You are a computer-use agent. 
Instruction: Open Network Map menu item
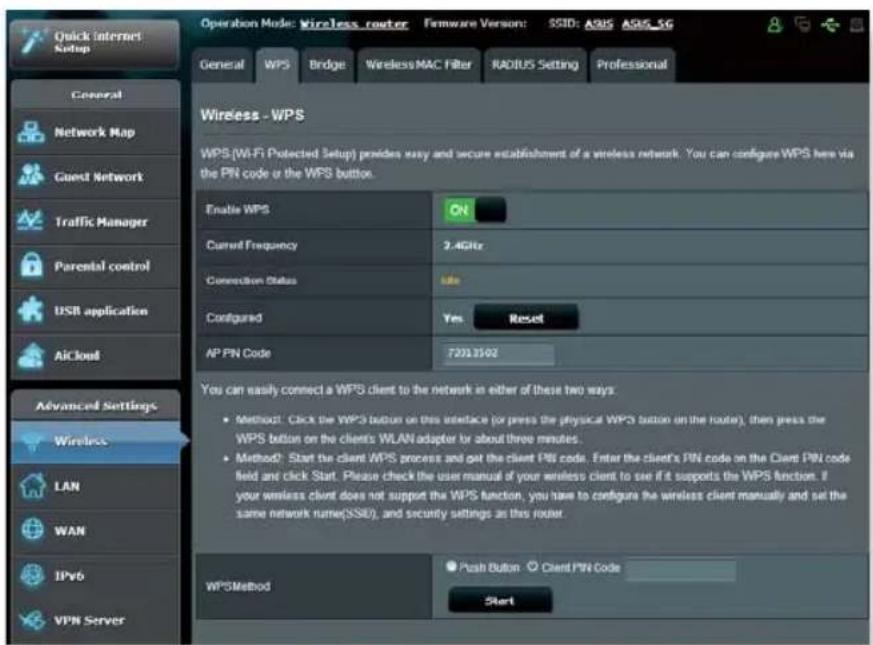[x=96, y=132]
